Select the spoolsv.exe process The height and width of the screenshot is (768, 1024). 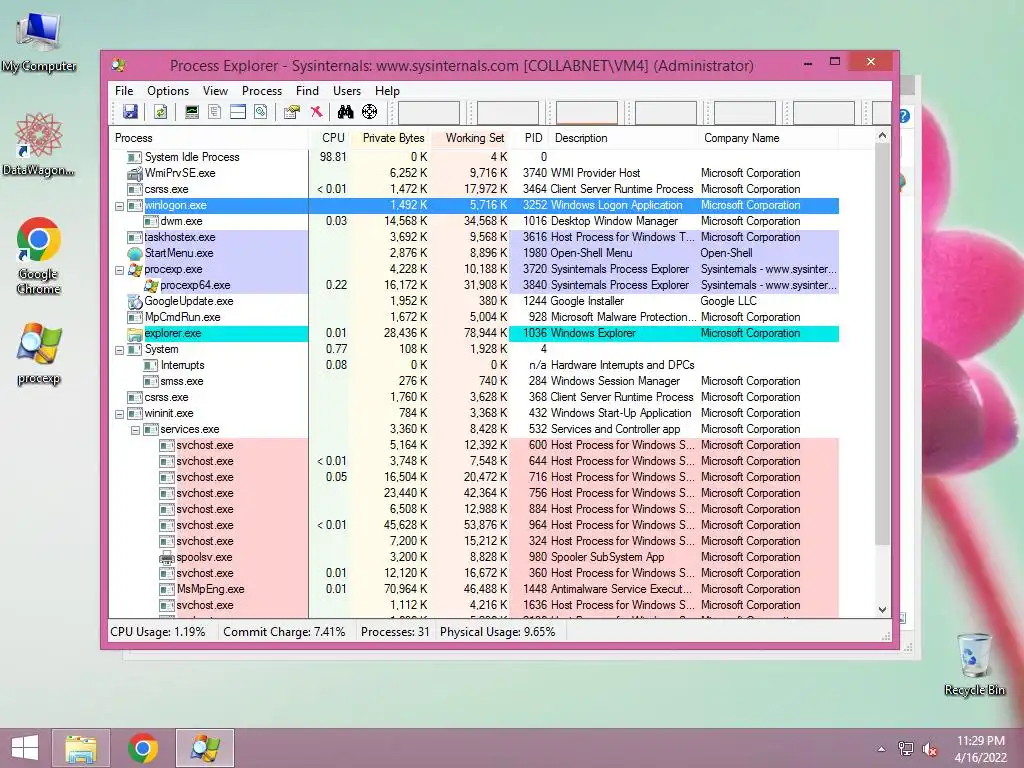(473, 557)
